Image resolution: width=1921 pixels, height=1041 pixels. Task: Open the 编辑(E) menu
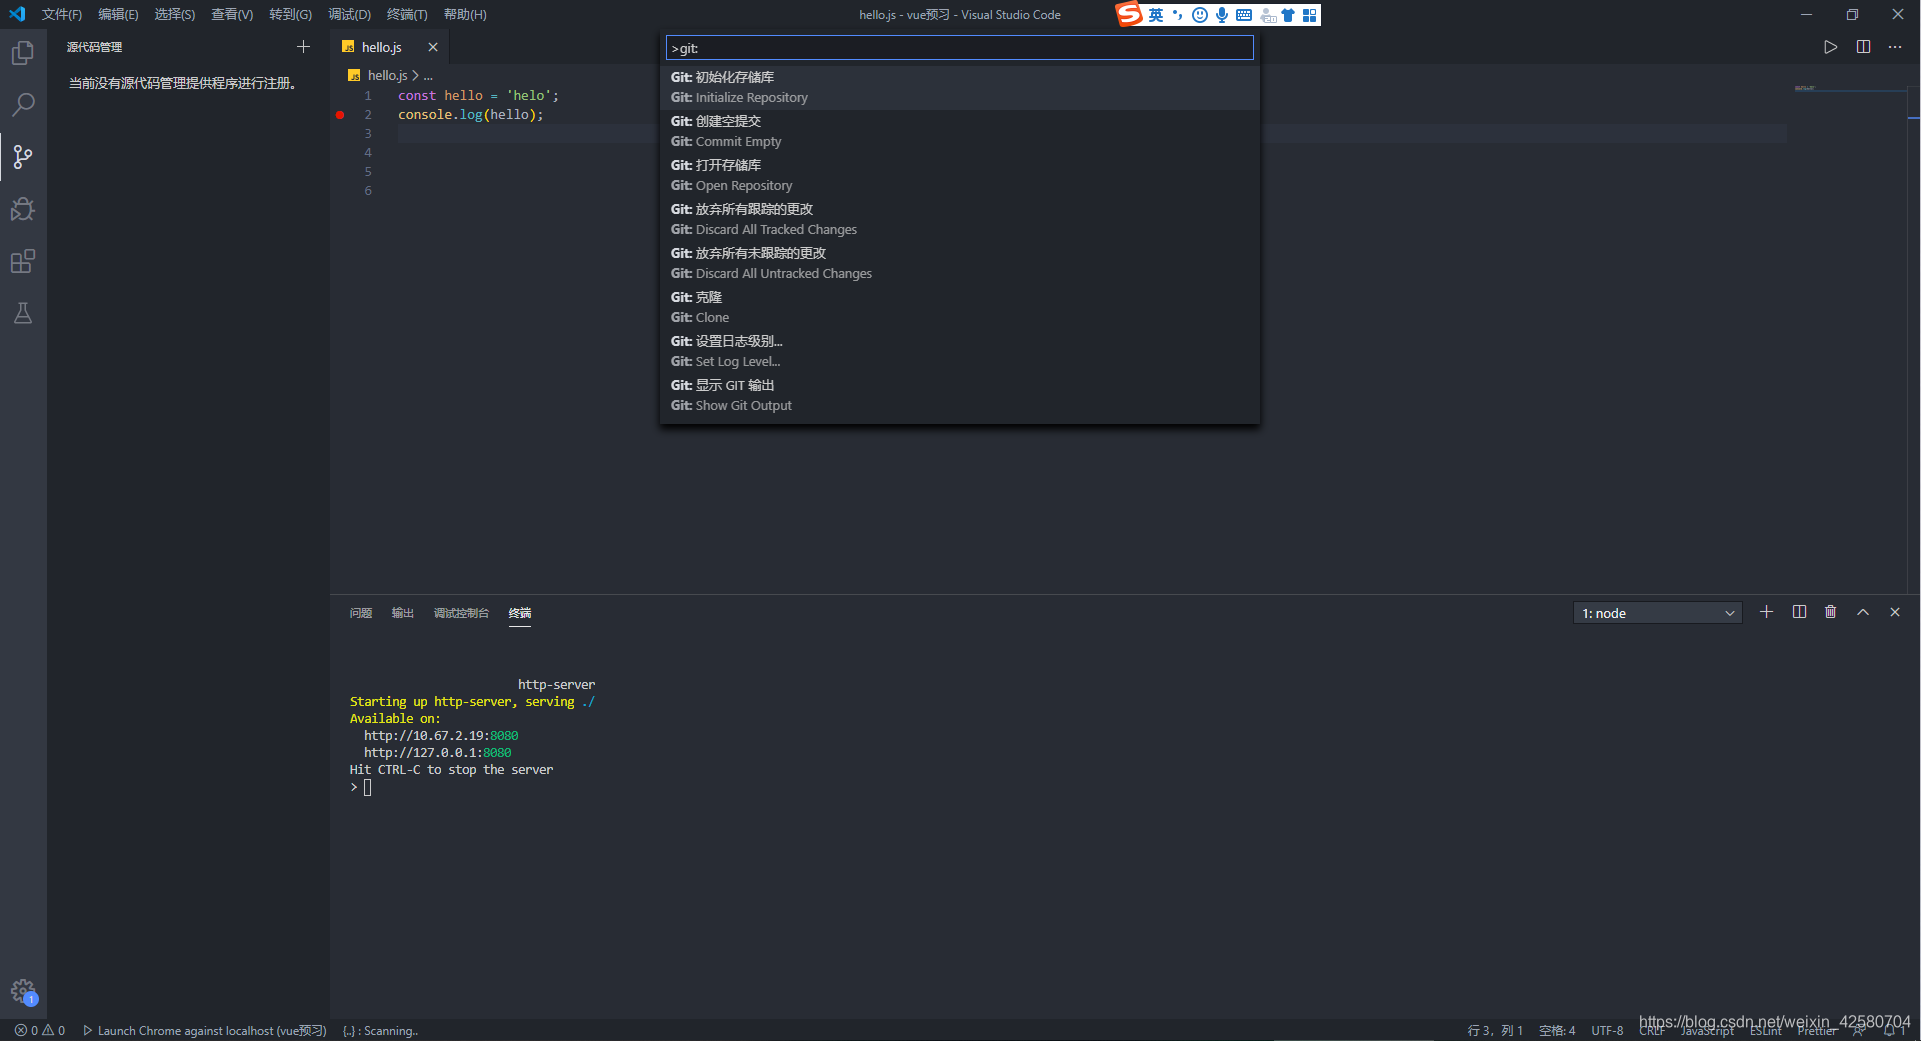point(118,14)
